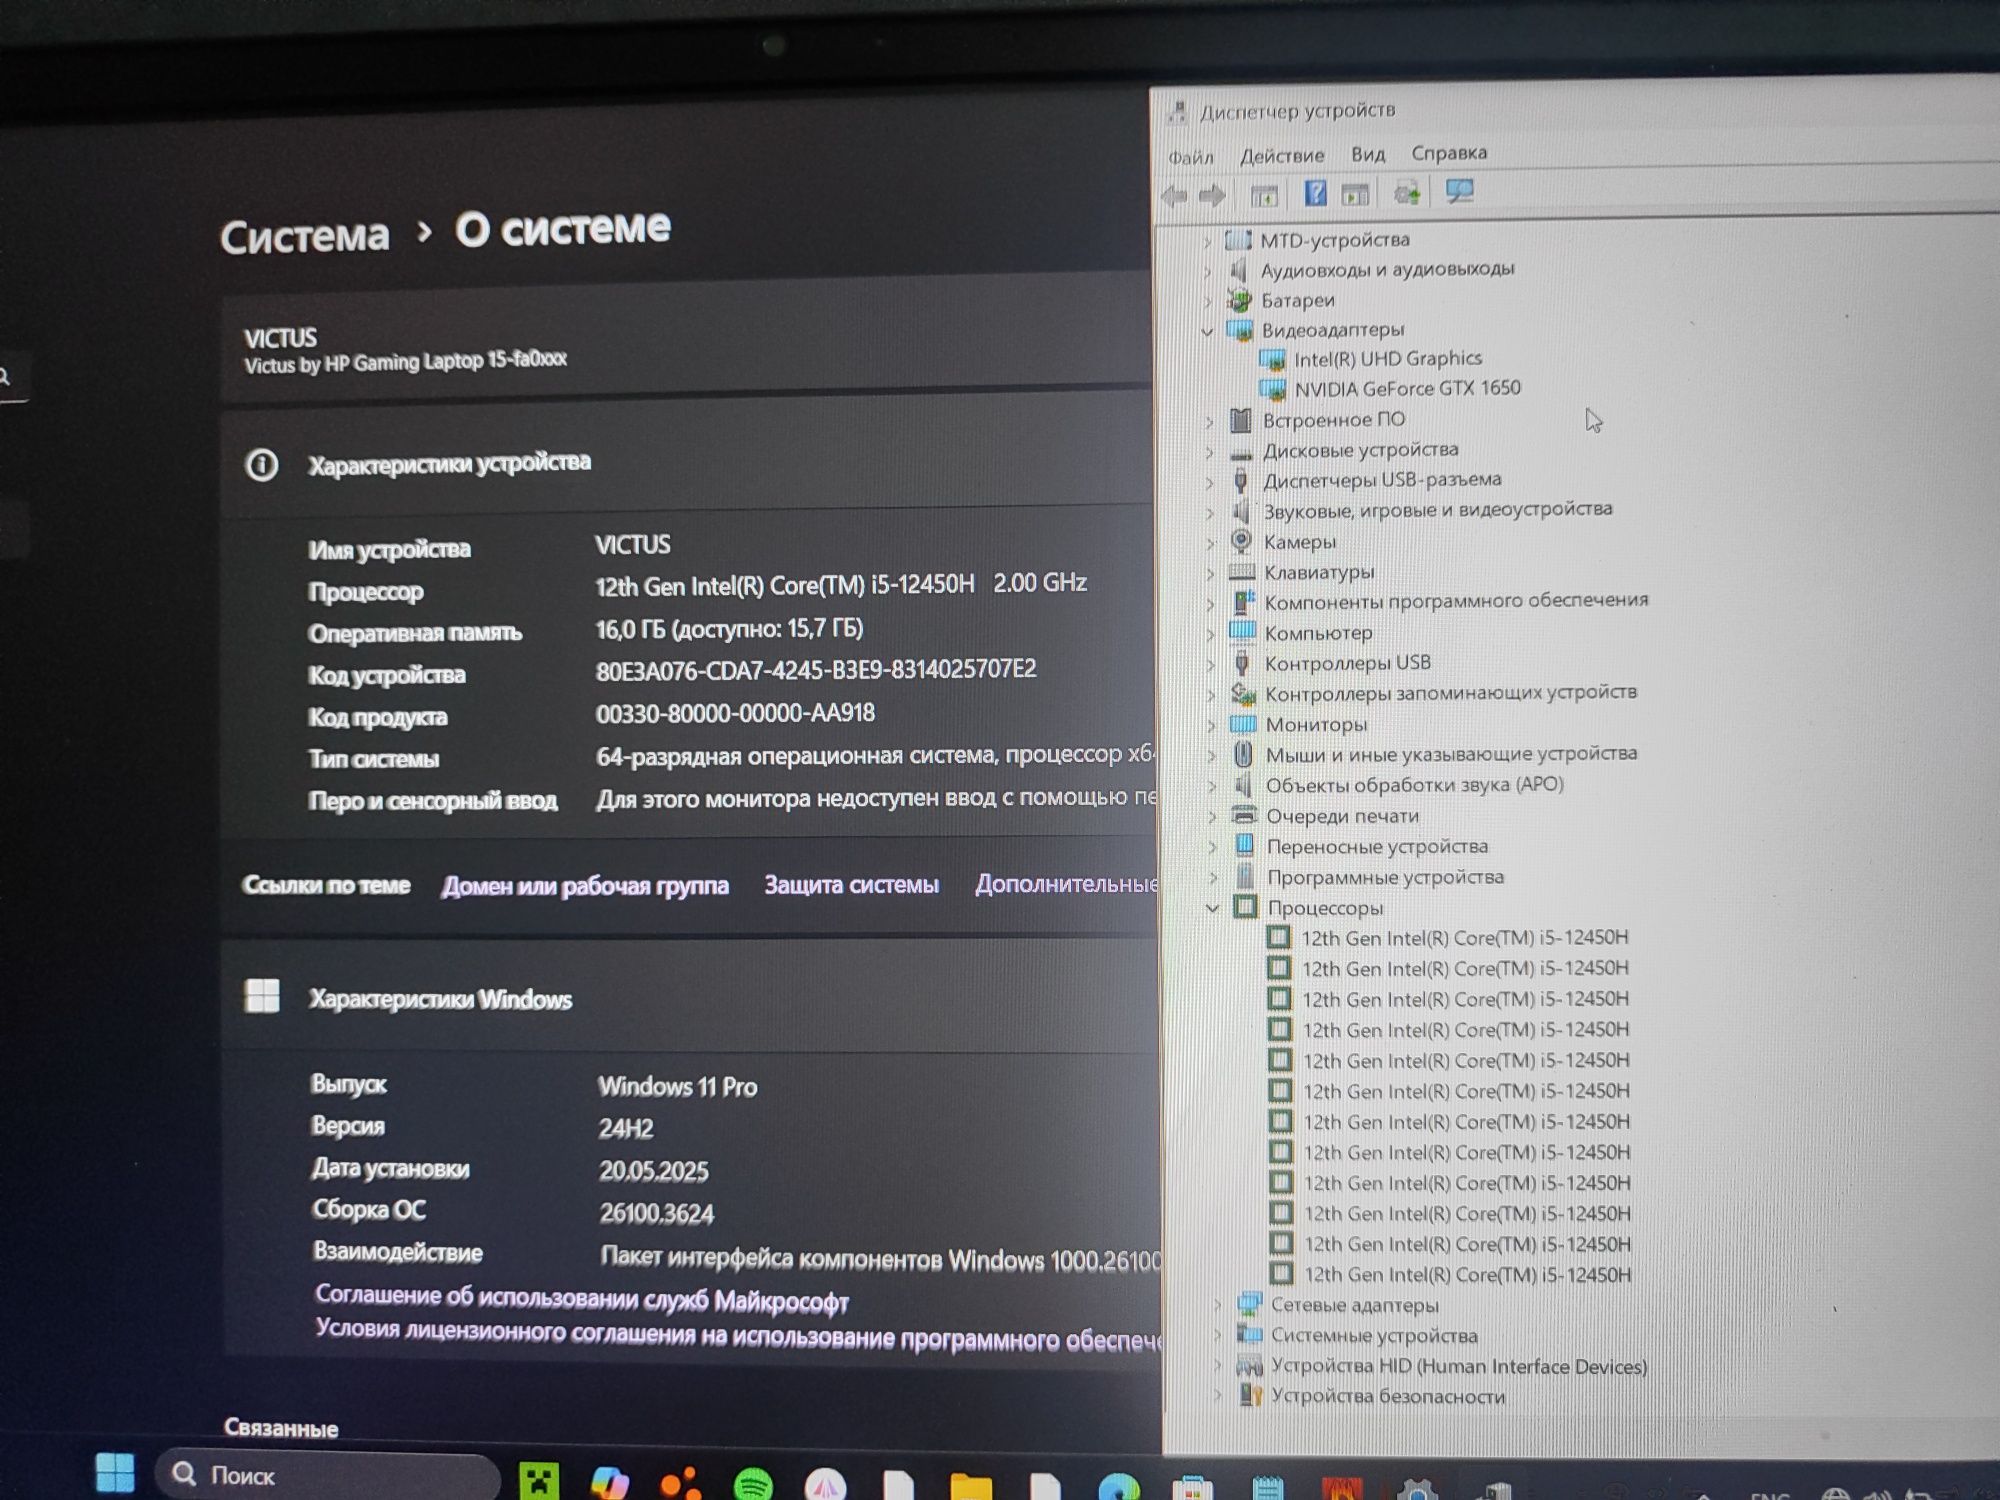Click device code value 80E3A076-CDA7-4245-B3E9-8314025707E2
Viewport: 2000px width, 1500px height.
click(816, 670)
